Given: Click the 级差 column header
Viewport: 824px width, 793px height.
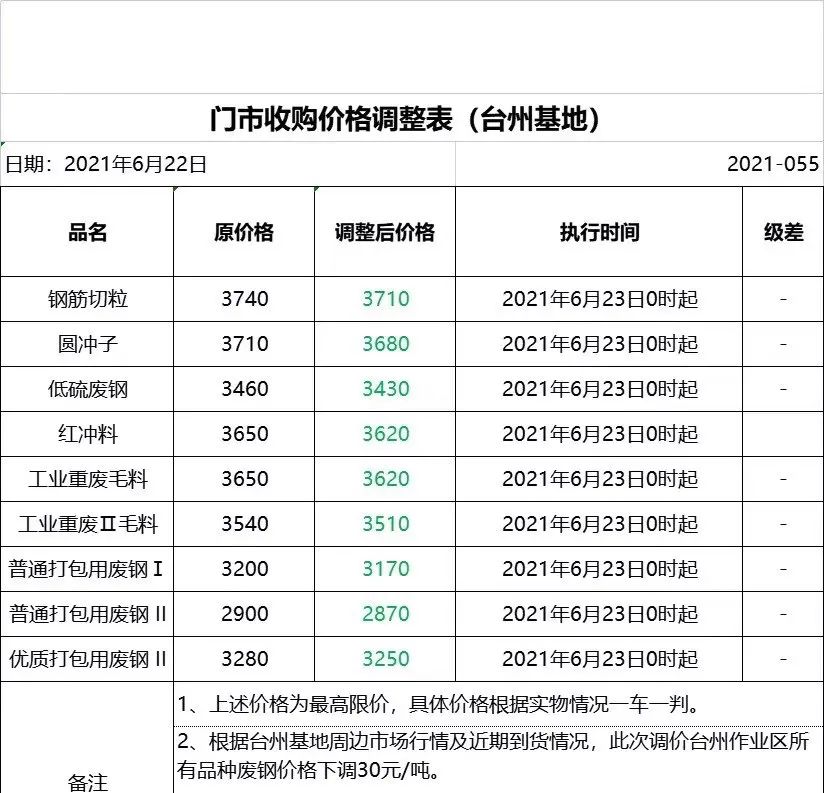Looking at the screenshot, I should pos(784,232).
